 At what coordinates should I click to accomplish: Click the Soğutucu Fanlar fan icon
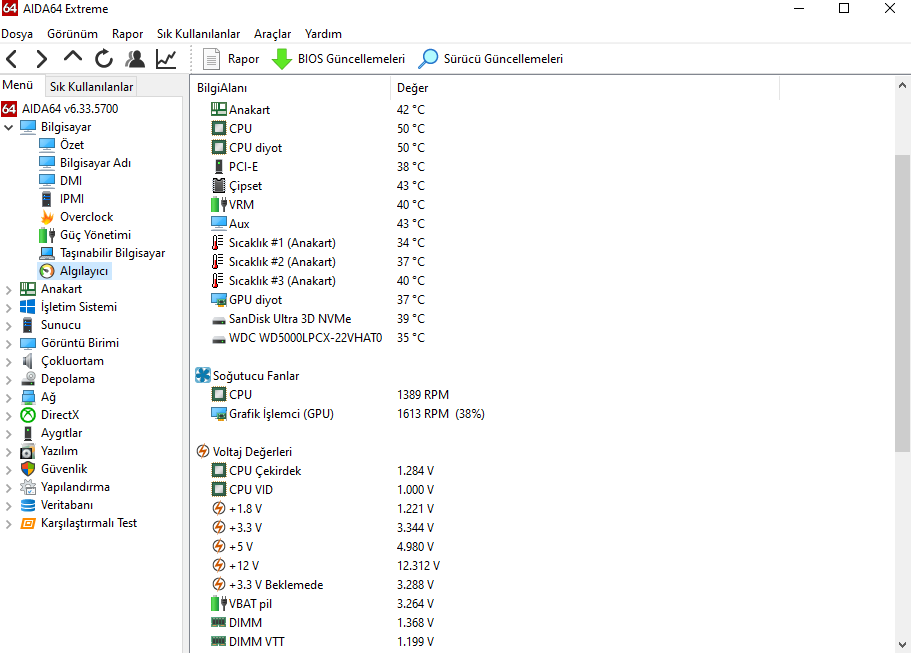coord(203,375)
